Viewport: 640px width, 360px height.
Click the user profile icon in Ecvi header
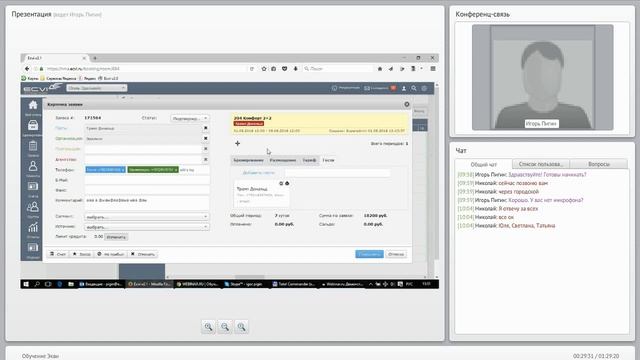point(404,88)
